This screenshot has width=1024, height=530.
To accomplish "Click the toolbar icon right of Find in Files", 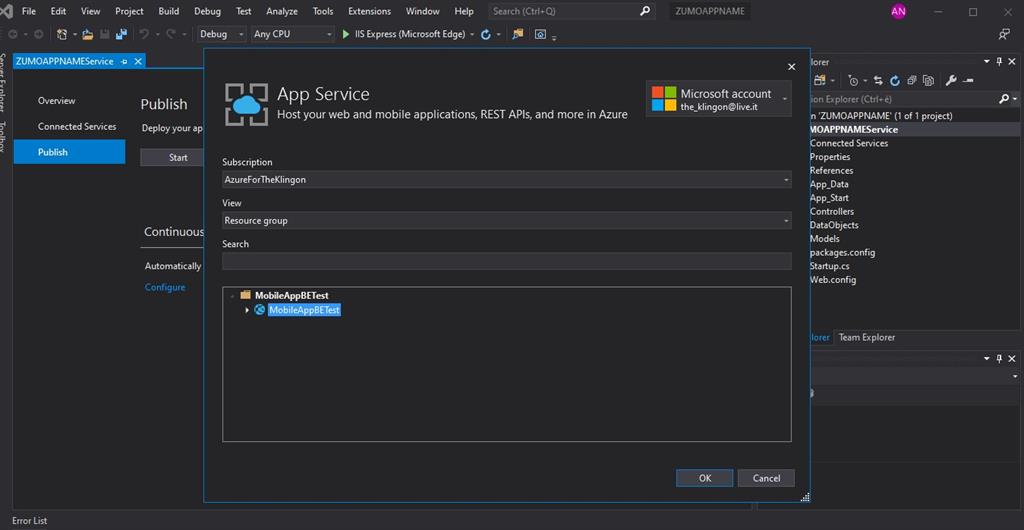I will coord(540,35).
